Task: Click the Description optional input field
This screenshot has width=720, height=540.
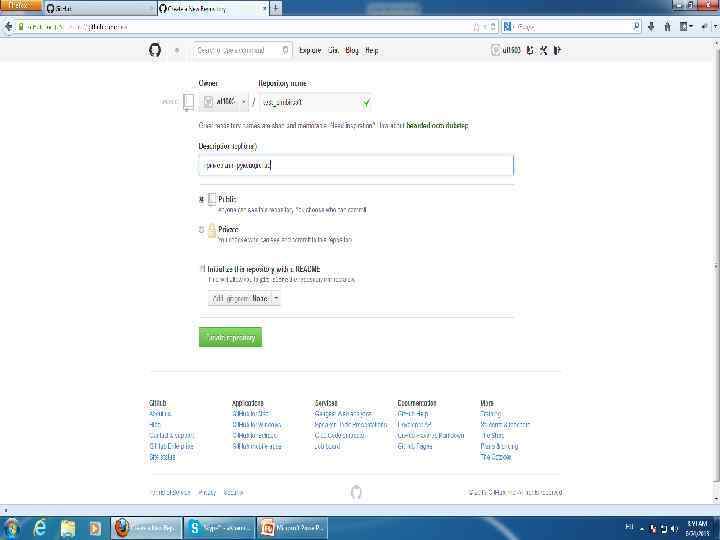Action: pos(356,165)
